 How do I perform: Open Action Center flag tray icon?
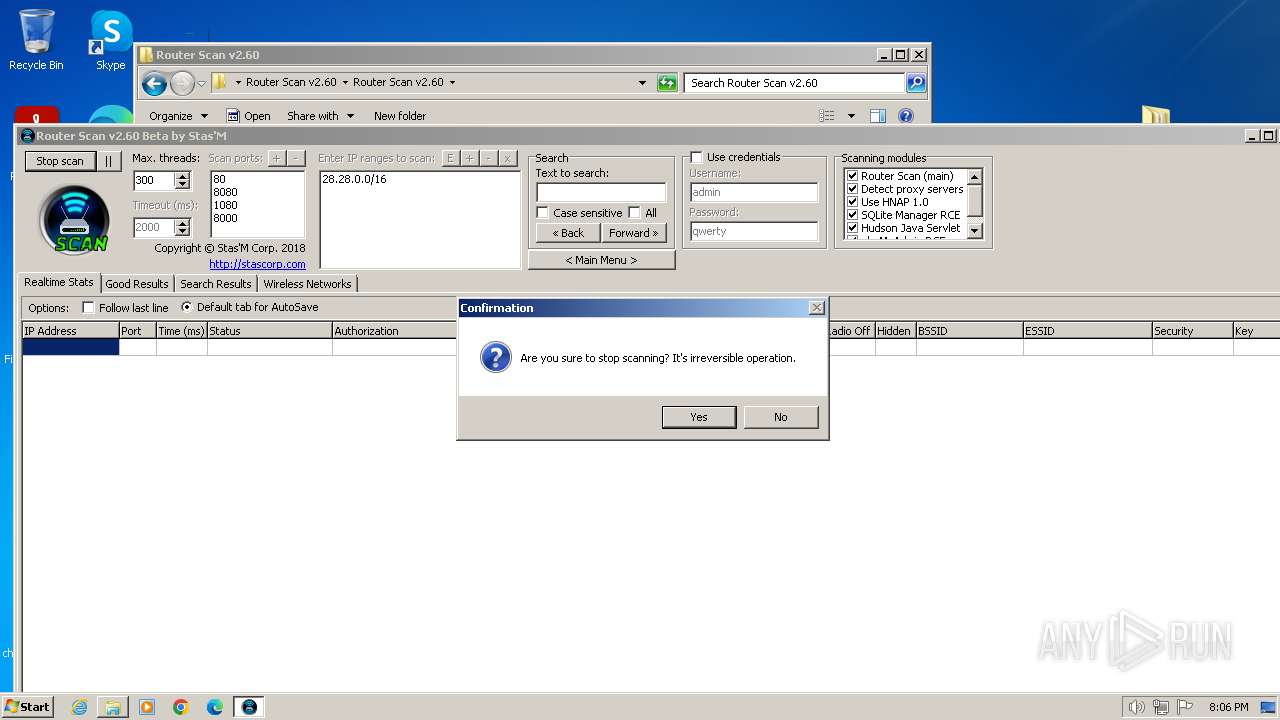click(x=1185, y=707)
